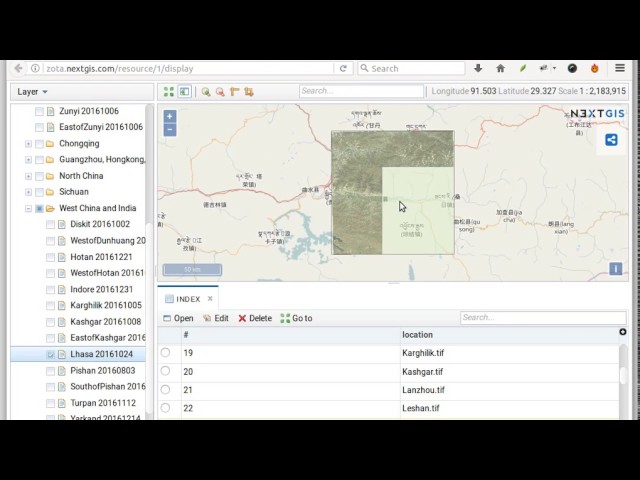
Task: Click the Delete button in feature table
Action: [255, 318]
